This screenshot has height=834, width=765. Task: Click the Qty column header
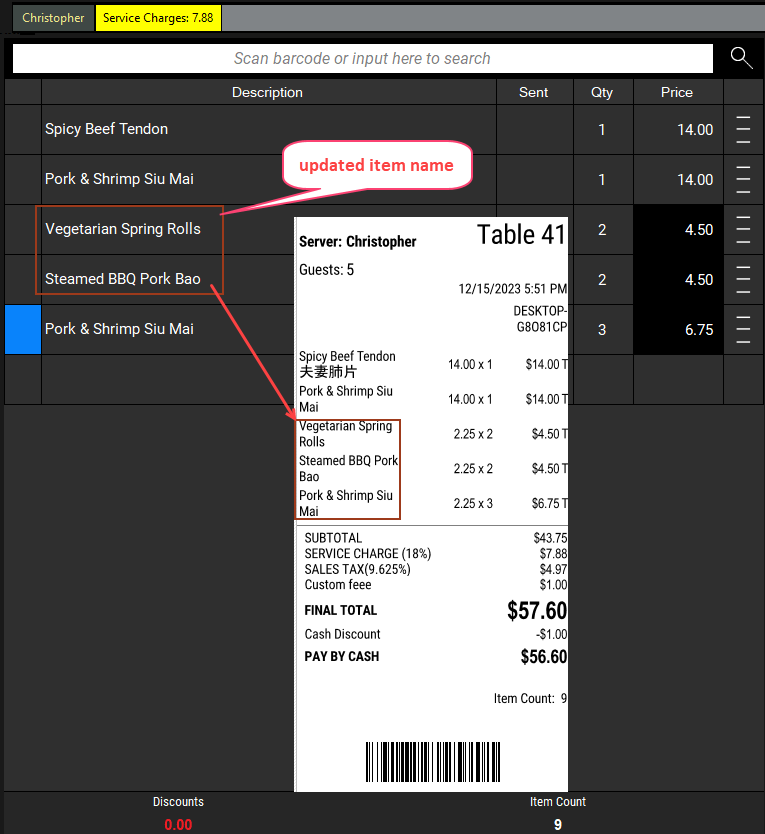pyautogui.click(x=601, y=92)
